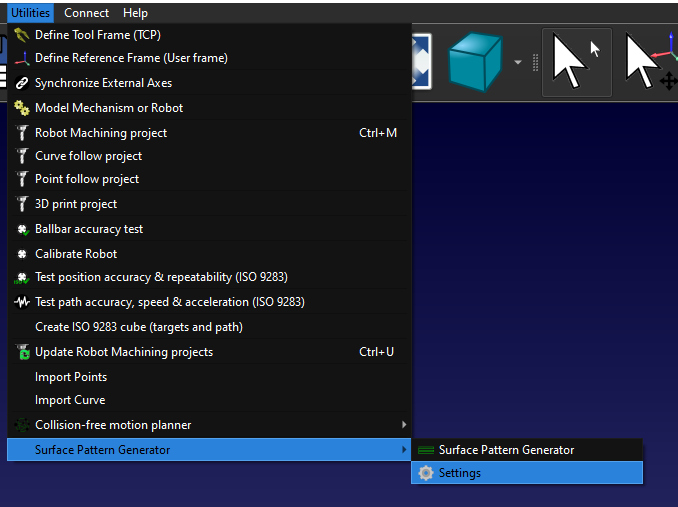Click the Reference Frame axes icon
The image size is (678, 507).
[22, 58]
